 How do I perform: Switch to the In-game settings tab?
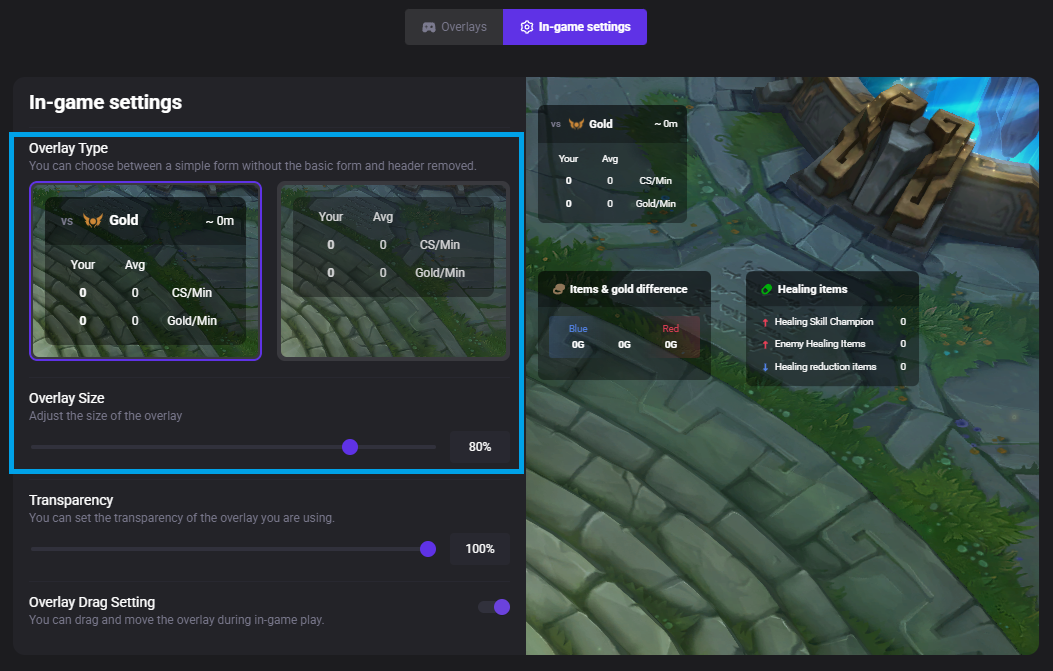pyautogui.click(x=575, y=26)
